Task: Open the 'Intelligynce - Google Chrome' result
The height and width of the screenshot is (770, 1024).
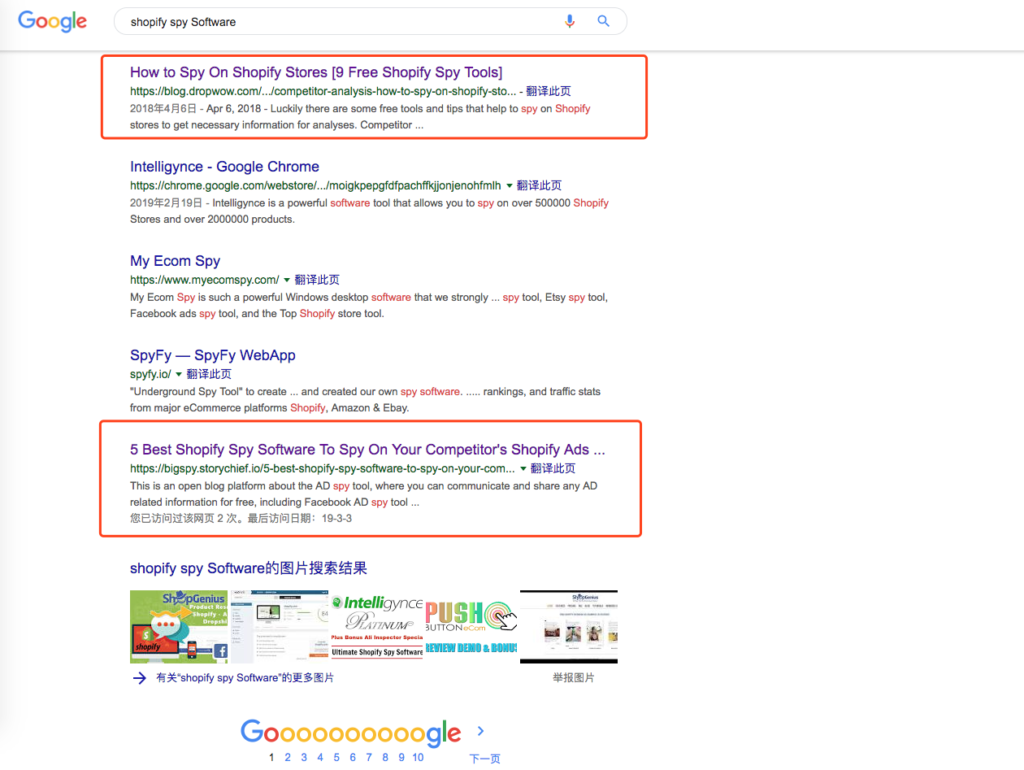Action: [225, 167]
